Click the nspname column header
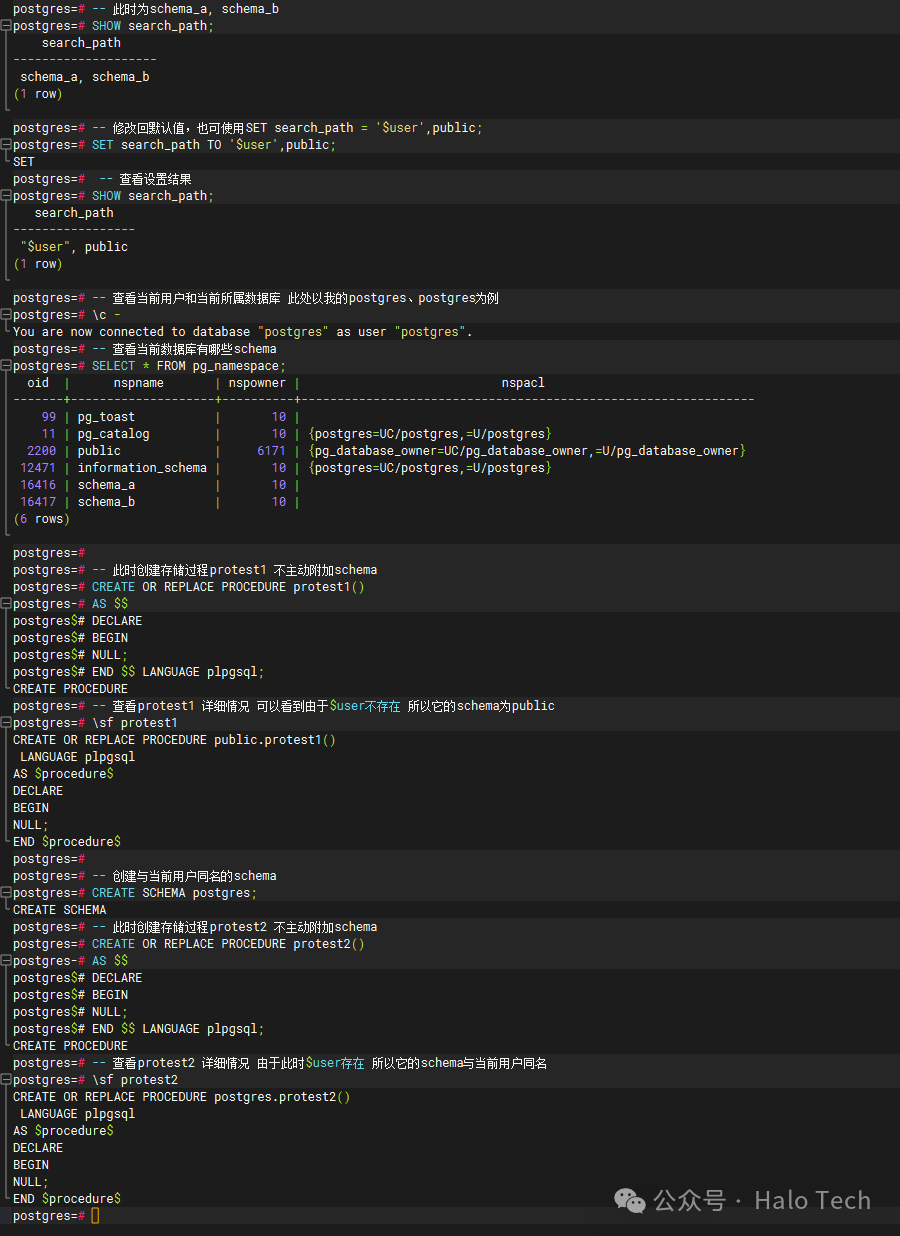Viewport: 900px width, 1236px height. tap(138, 383)
